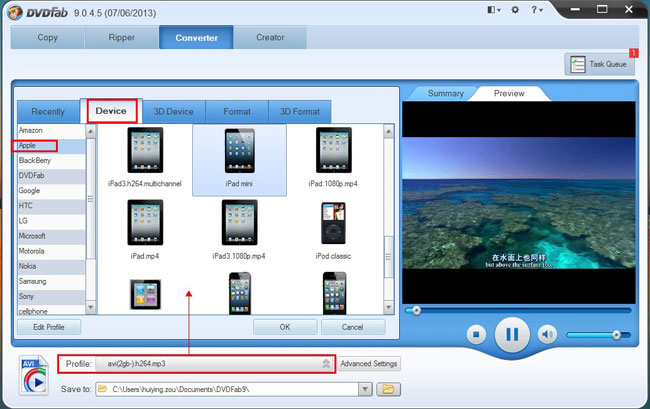This screenshot has height=409, width=650.
Task: Mute the preview audio
Action: 547,334
